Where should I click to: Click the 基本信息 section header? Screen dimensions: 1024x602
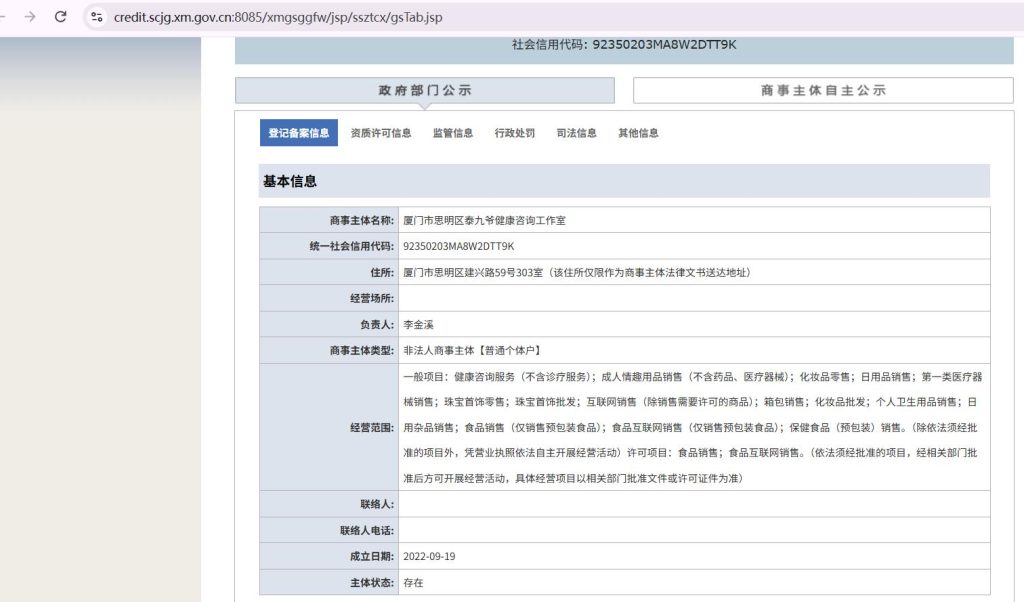coord(624,181)
